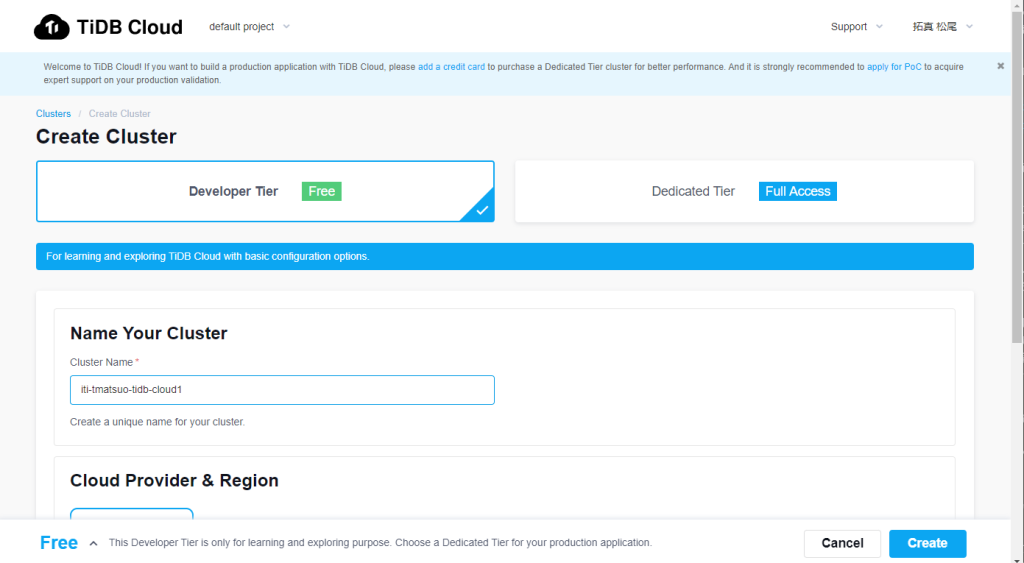This screenshot has height=563, width=1024.
Task: Expand the Free pricing summary caret
Action: (x=93, y=543)
